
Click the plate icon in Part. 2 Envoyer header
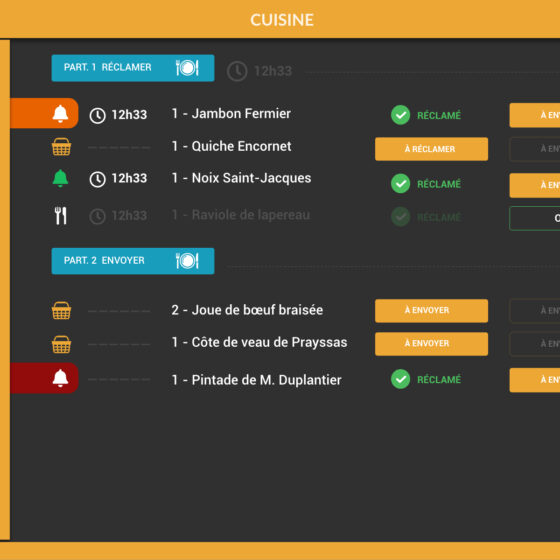click(x=187, y=261)
